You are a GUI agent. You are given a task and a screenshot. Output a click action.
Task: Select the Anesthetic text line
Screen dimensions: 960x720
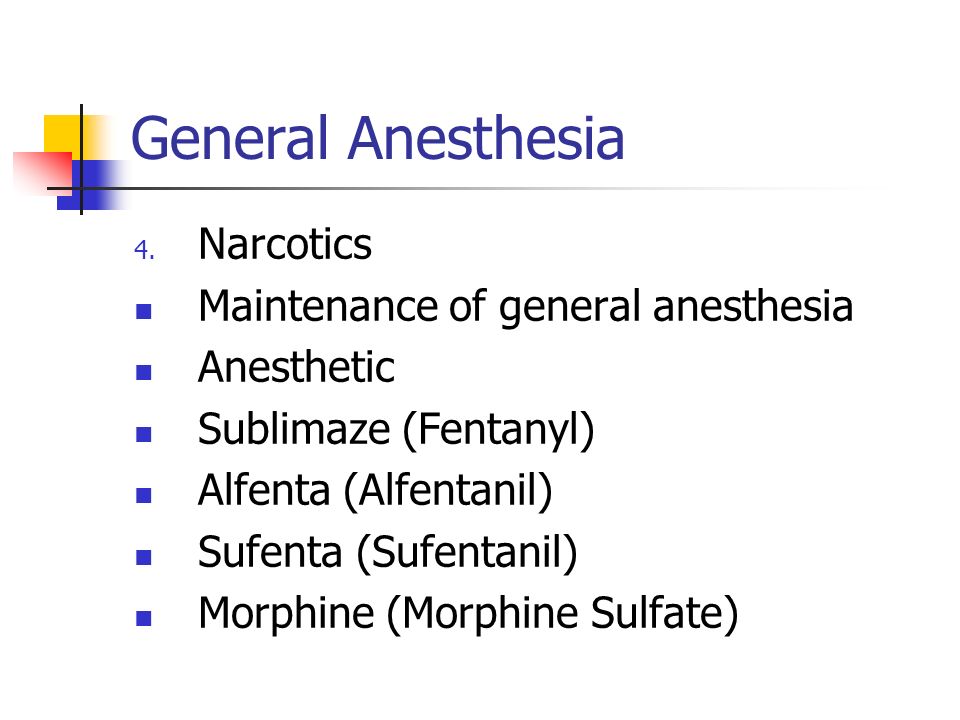(x=296, y=367)
